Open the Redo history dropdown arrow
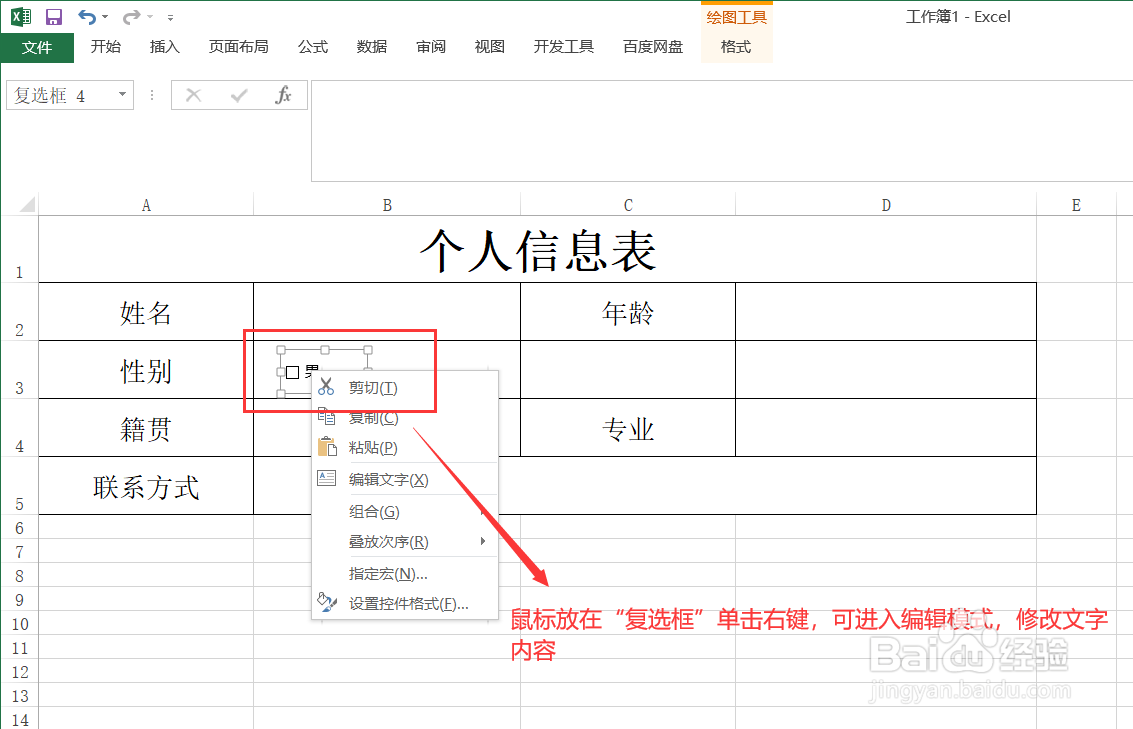 coord(150,17)
